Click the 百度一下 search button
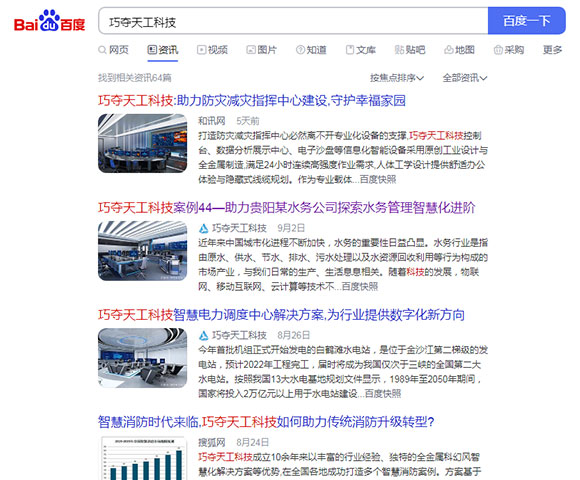The height and width of the screenshot is (480, 580). pyautogui.click(x=527, y=21)
